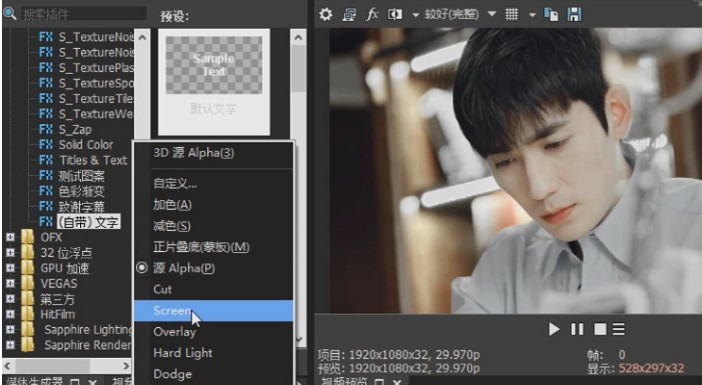The width and height of the screenshot is (702, 385).
Task: Open video output fx icon
Action: (372, 14)
